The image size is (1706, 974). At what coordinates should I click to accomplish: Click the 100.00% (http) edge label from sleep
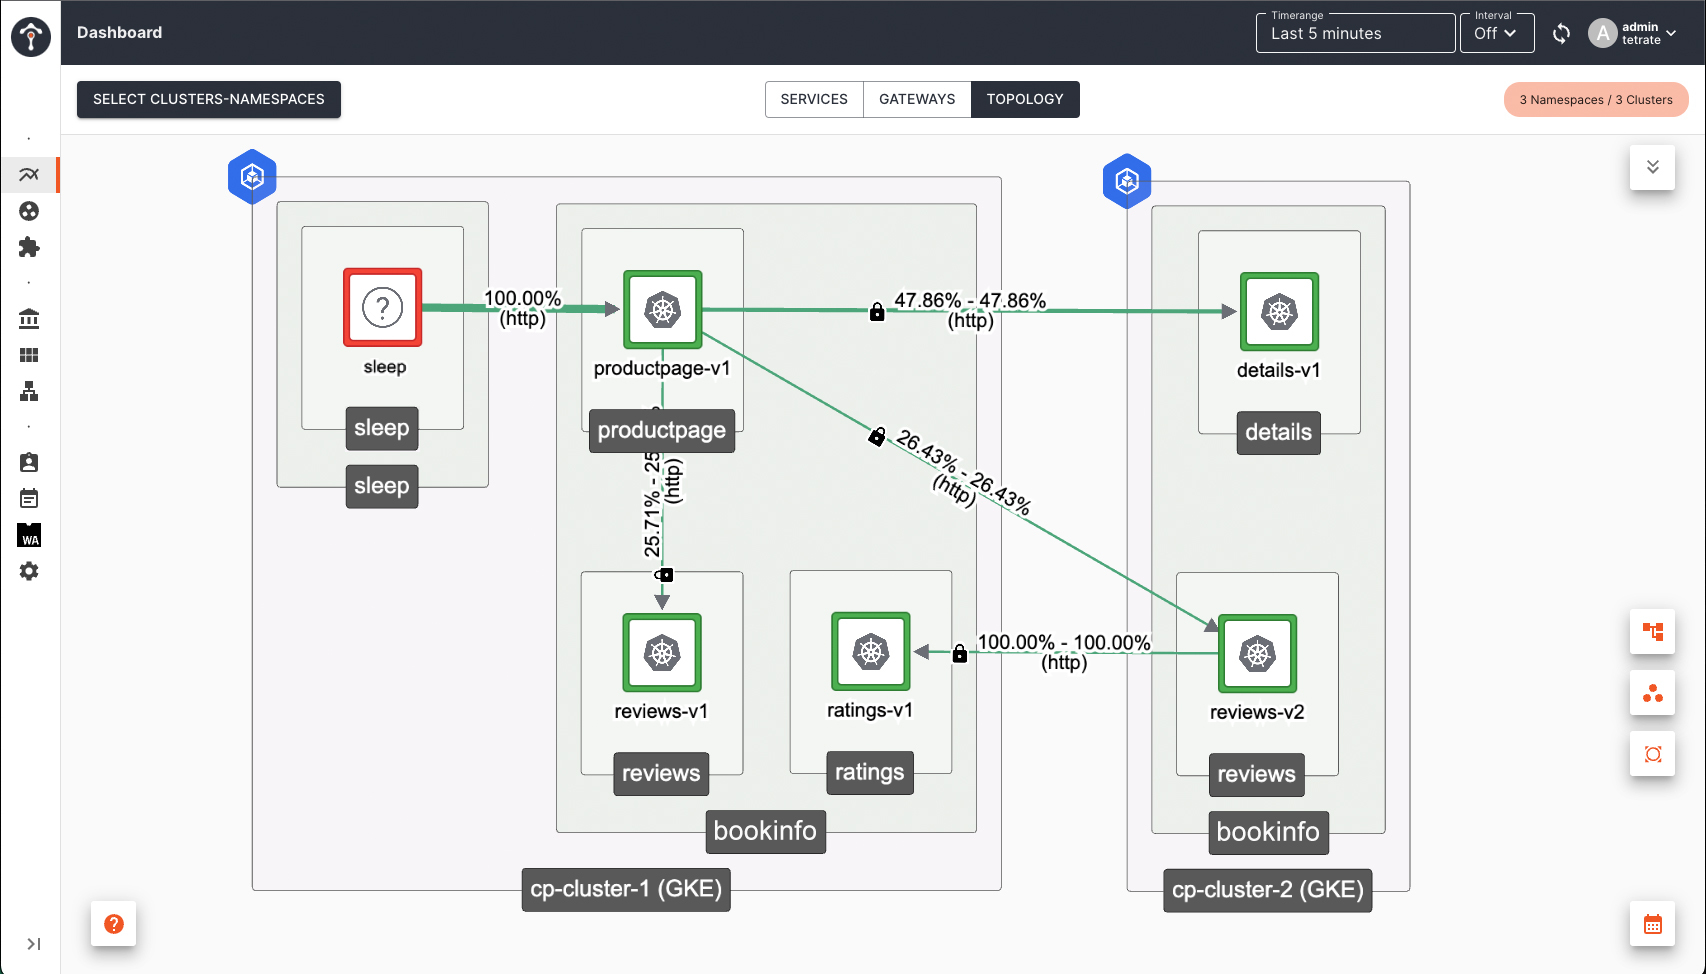tap(523, 308)
